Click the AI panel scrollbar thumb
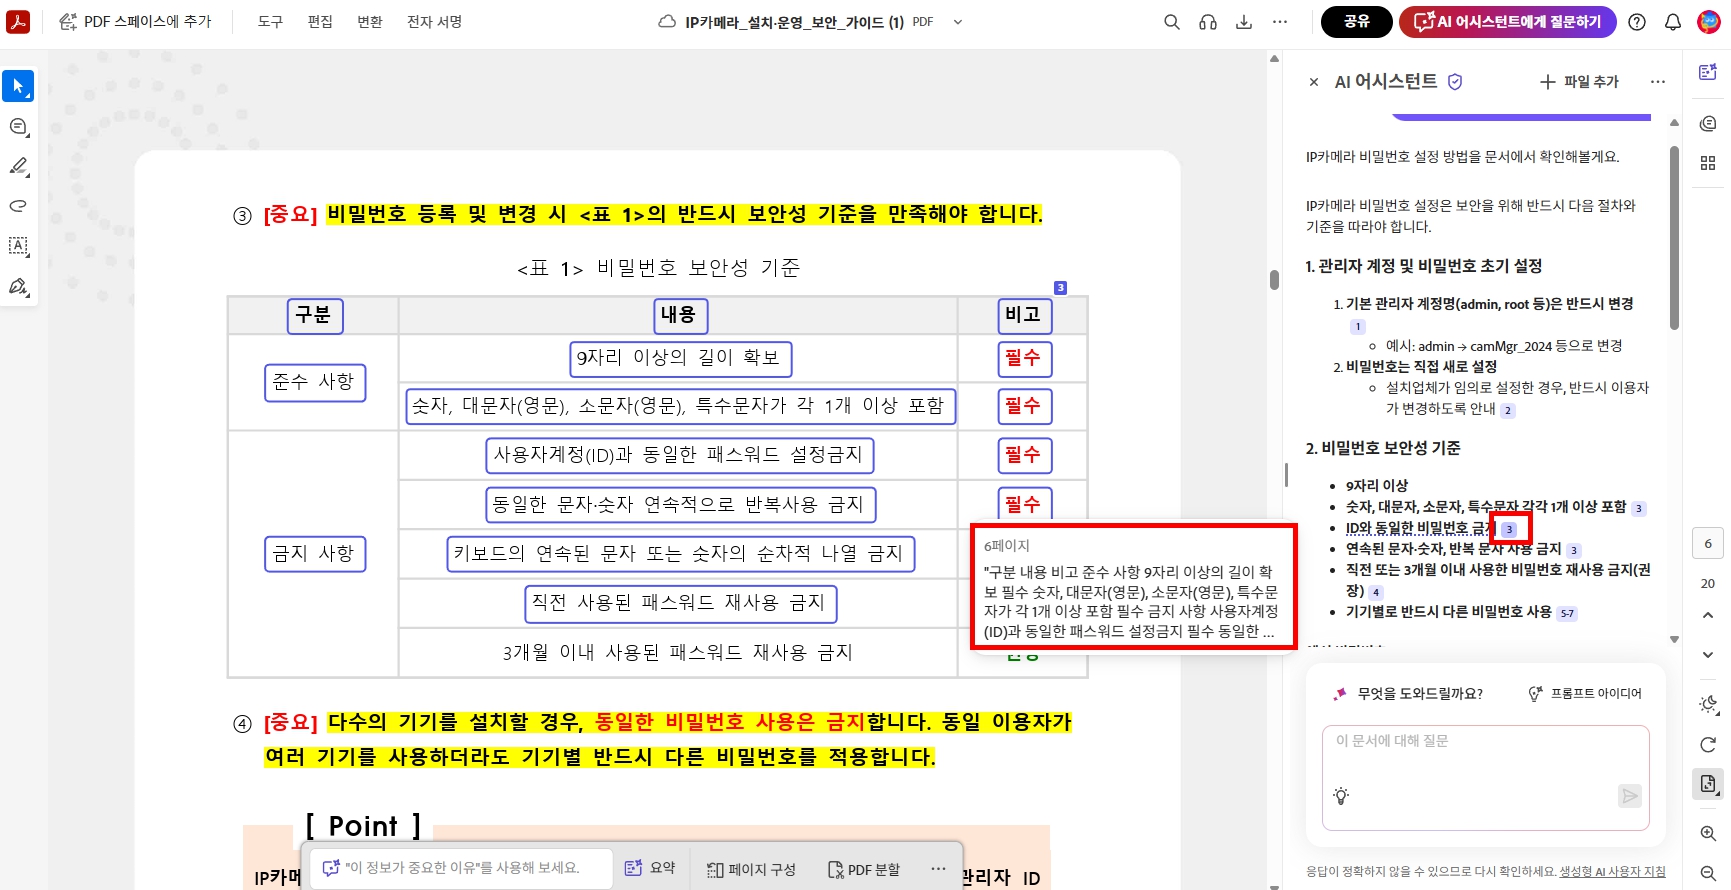 [x=1674, y=238]
